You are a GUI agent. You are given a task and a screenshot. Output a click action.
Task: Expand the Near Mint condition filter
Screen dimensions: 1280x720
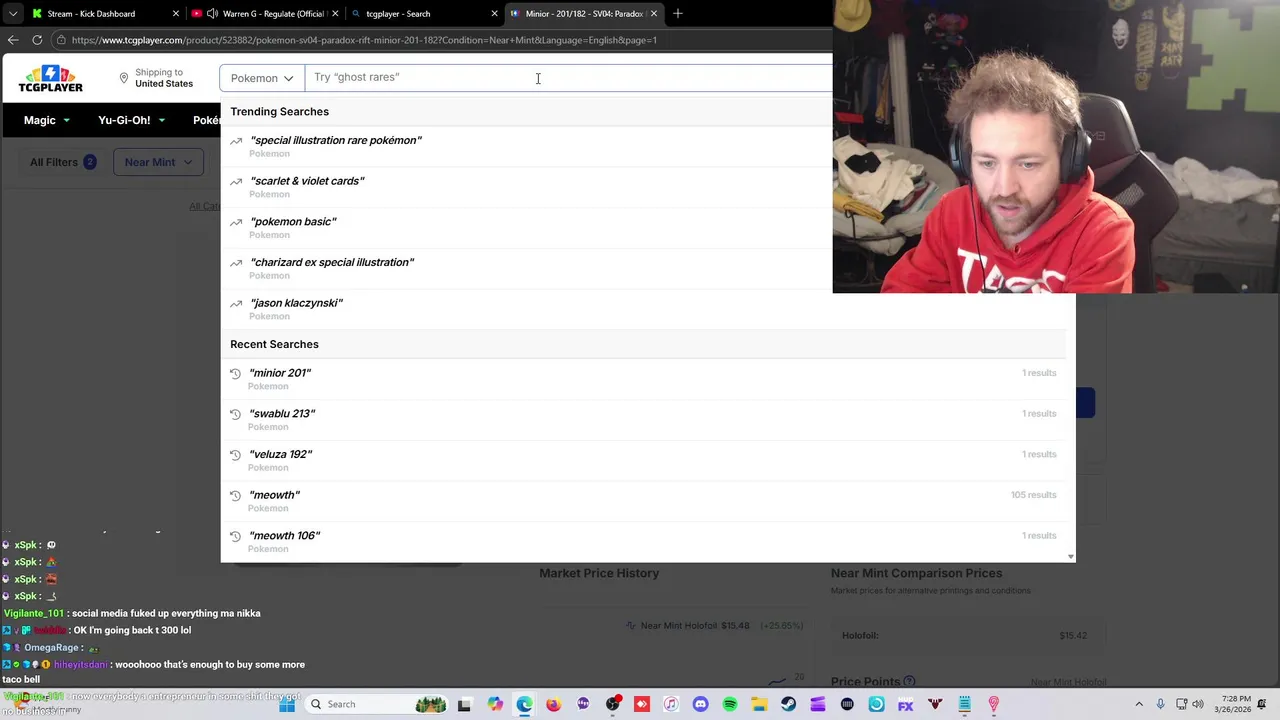pyautogui.click(x=158, y=162)
